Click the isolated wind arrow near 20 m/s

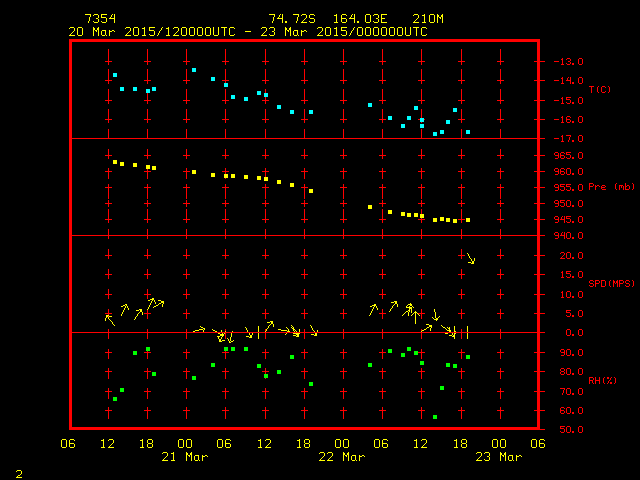click(x=470, y=259)
